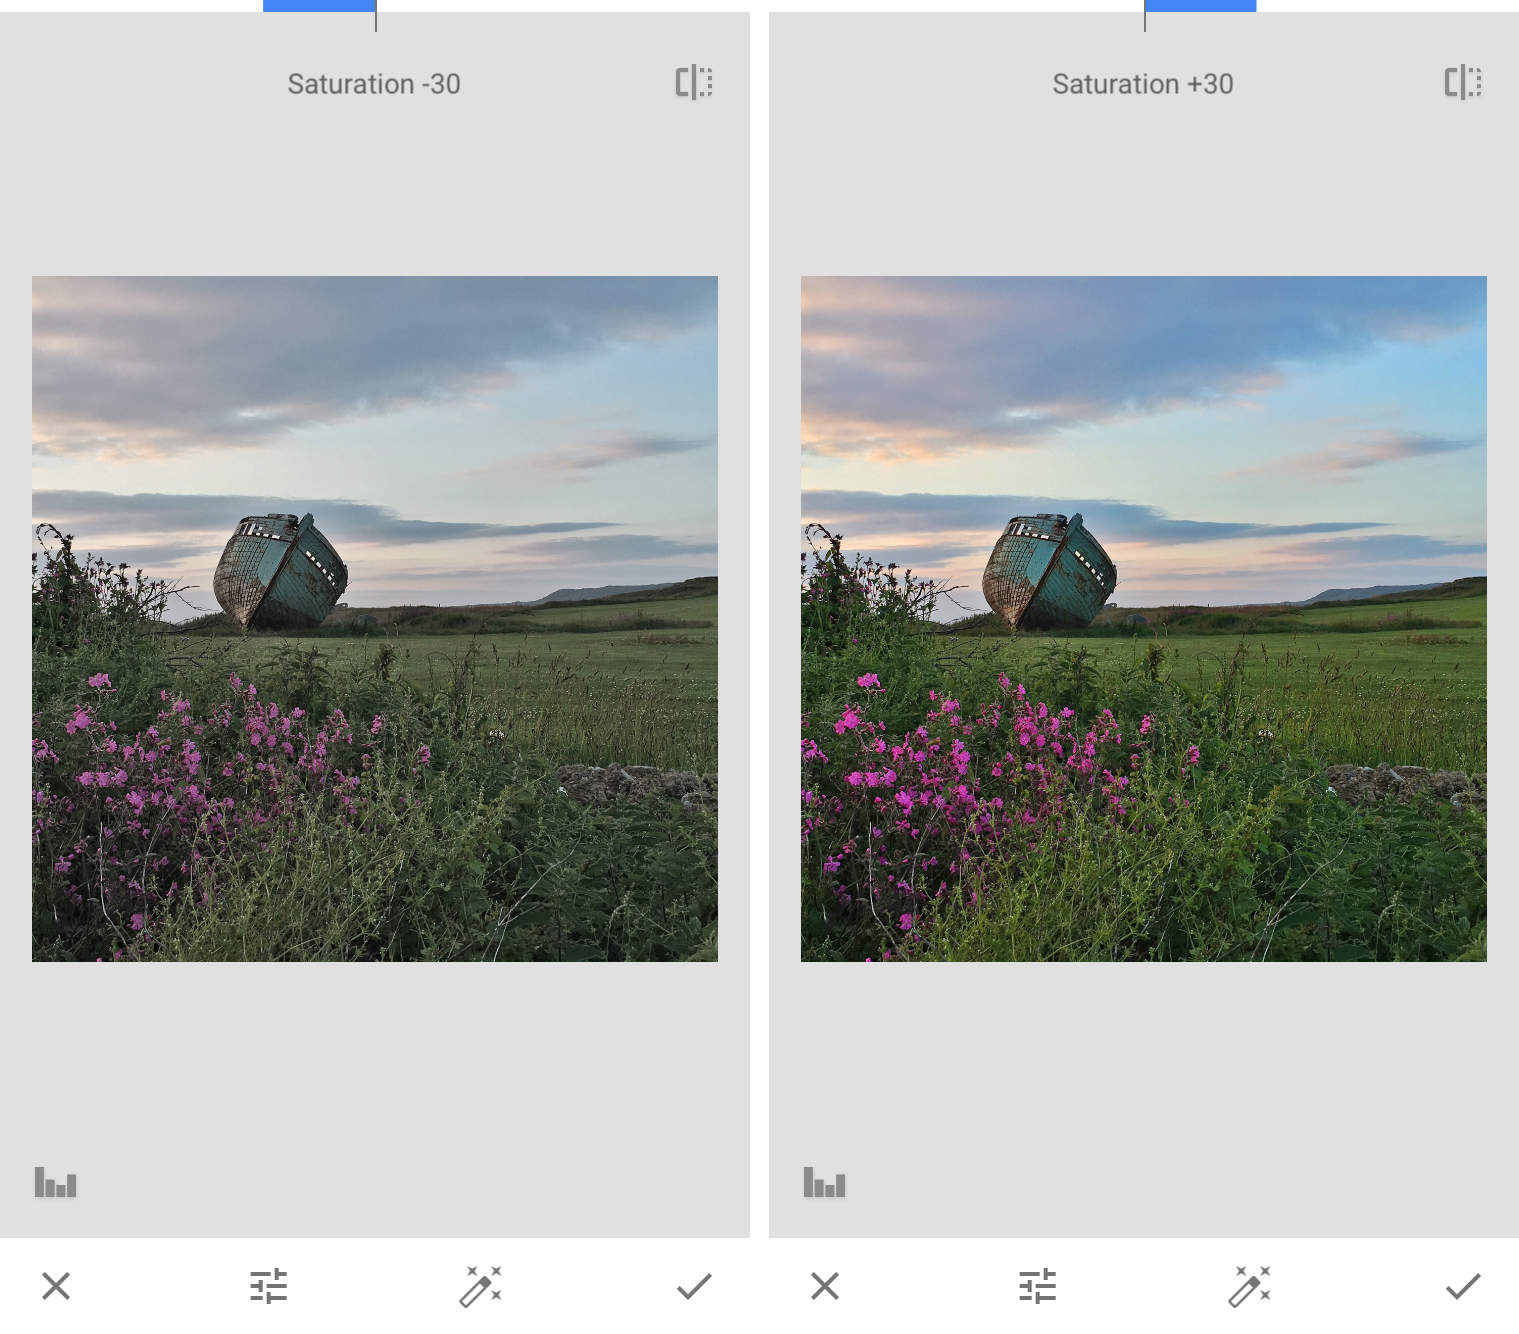Click the blue slider indicator above the left panel
This screenshot has height=1334, width=1519.
click(317, 6)
